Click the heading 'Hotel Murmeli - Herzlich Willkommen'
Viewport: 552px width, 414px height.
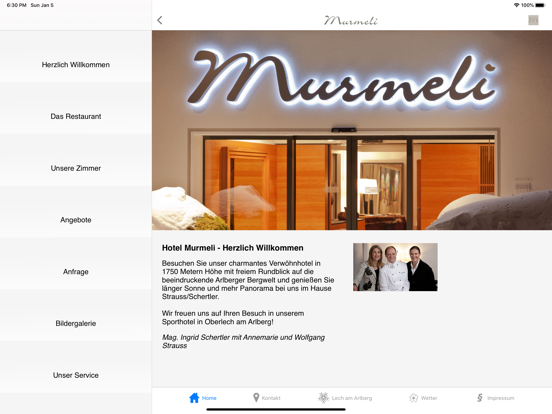click(x=232, y=248)
